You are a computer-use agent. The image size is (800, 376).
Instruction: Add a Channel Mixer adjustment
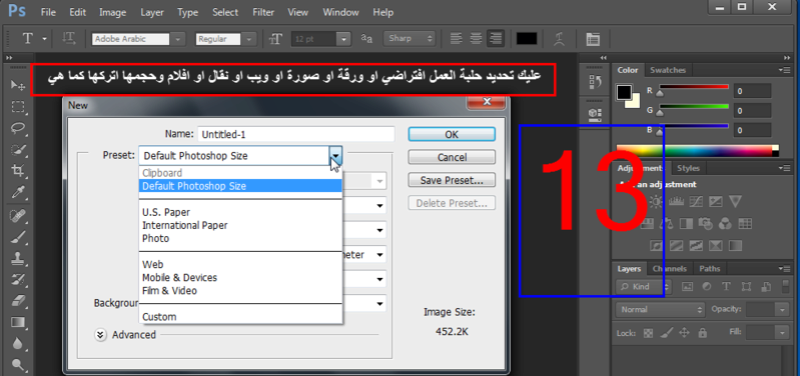(x=725, y=223)
